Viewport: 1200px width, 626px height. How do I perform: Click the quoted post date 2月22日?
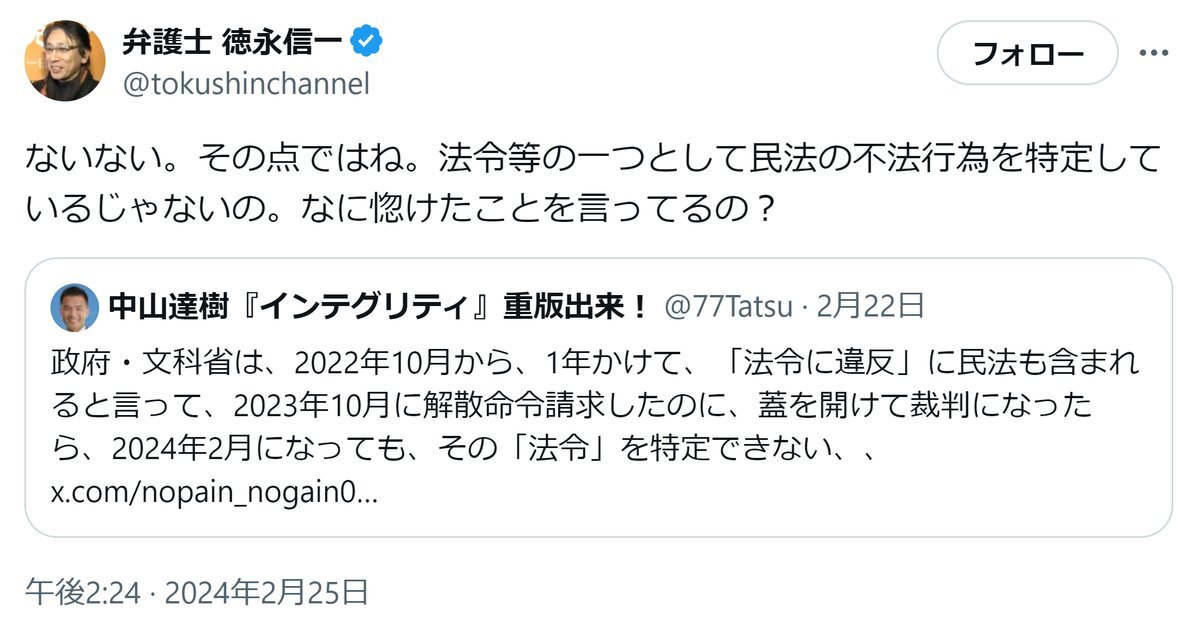(870, 306)
